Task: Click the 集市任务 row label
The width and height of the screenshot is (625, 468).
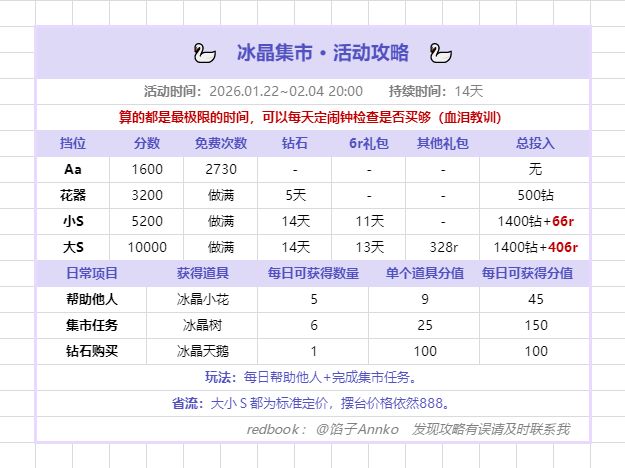Action: point(92,325)
